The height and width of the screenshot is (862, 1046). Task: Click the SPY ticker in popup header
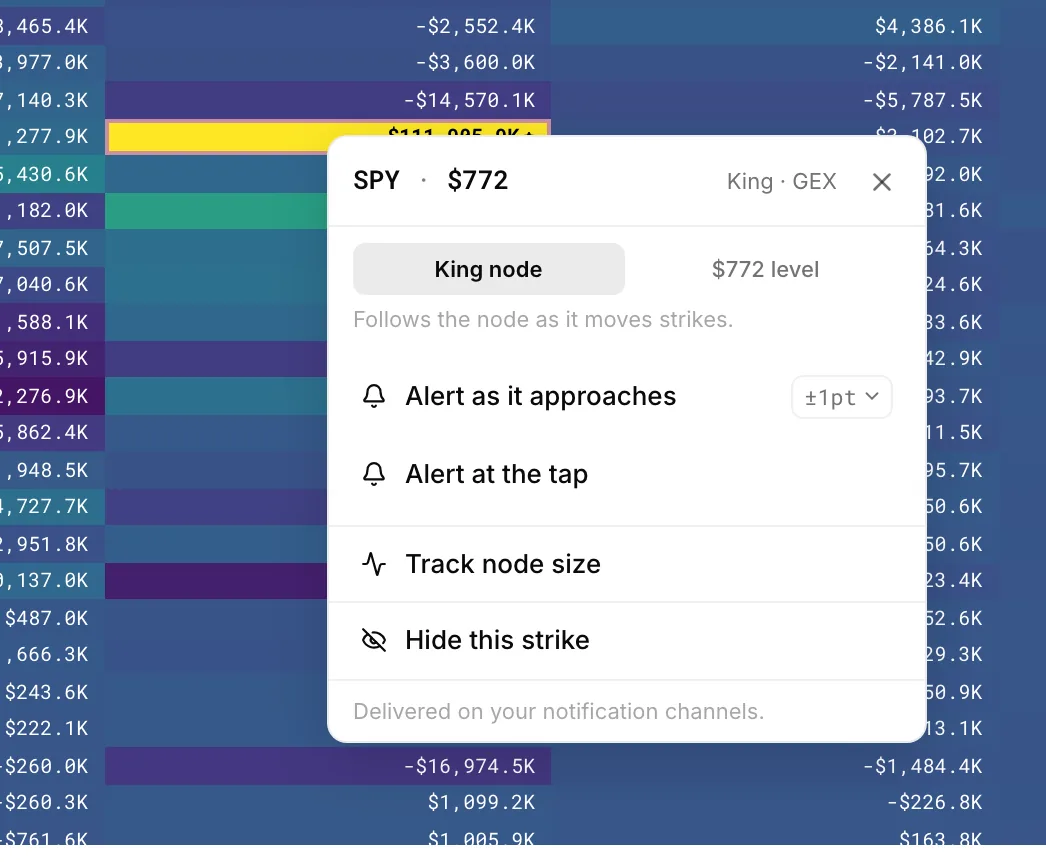pos(376,180)
